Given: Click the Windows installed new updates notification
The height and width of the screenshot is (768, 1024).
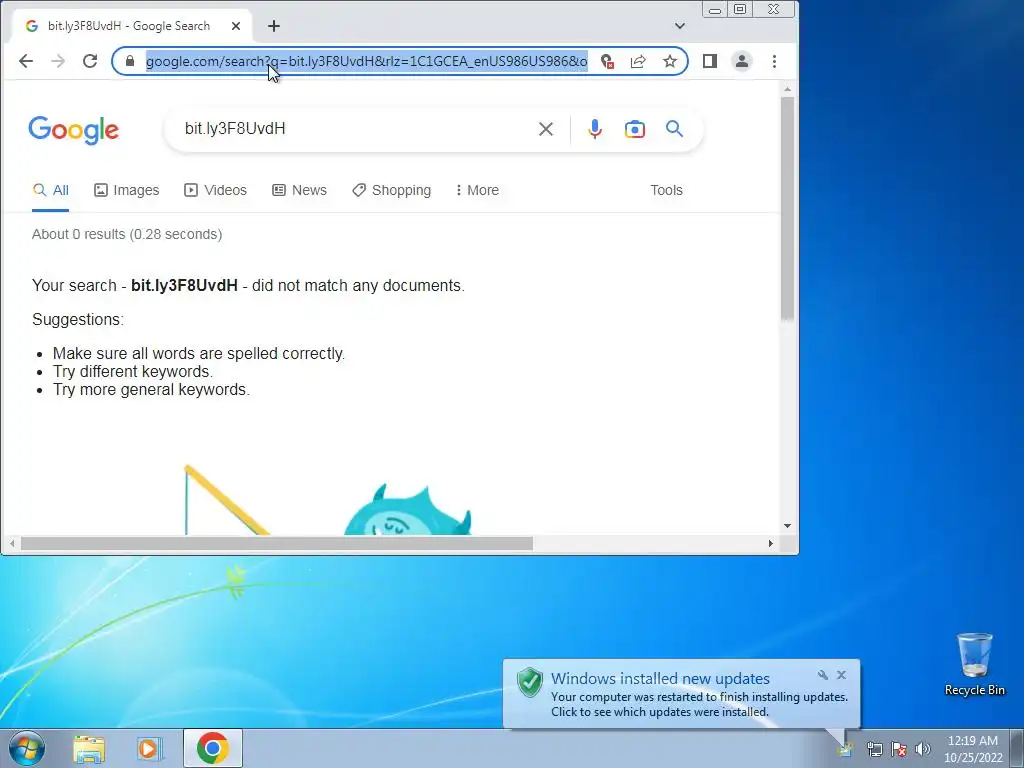Looking at the screenshot, I should tap(681, 694).
